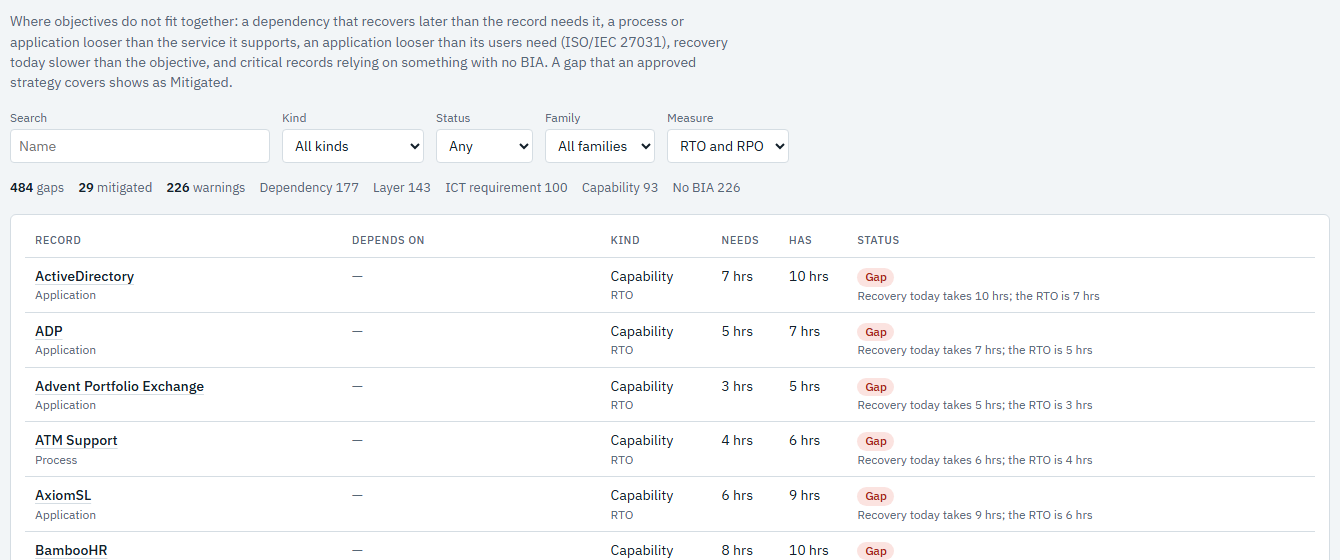Click 'Recovery today takes 9 hrs; the RTO is 6 hrs'
The width and height of the screenshot is (1340, 560).
tap(975, 515)
